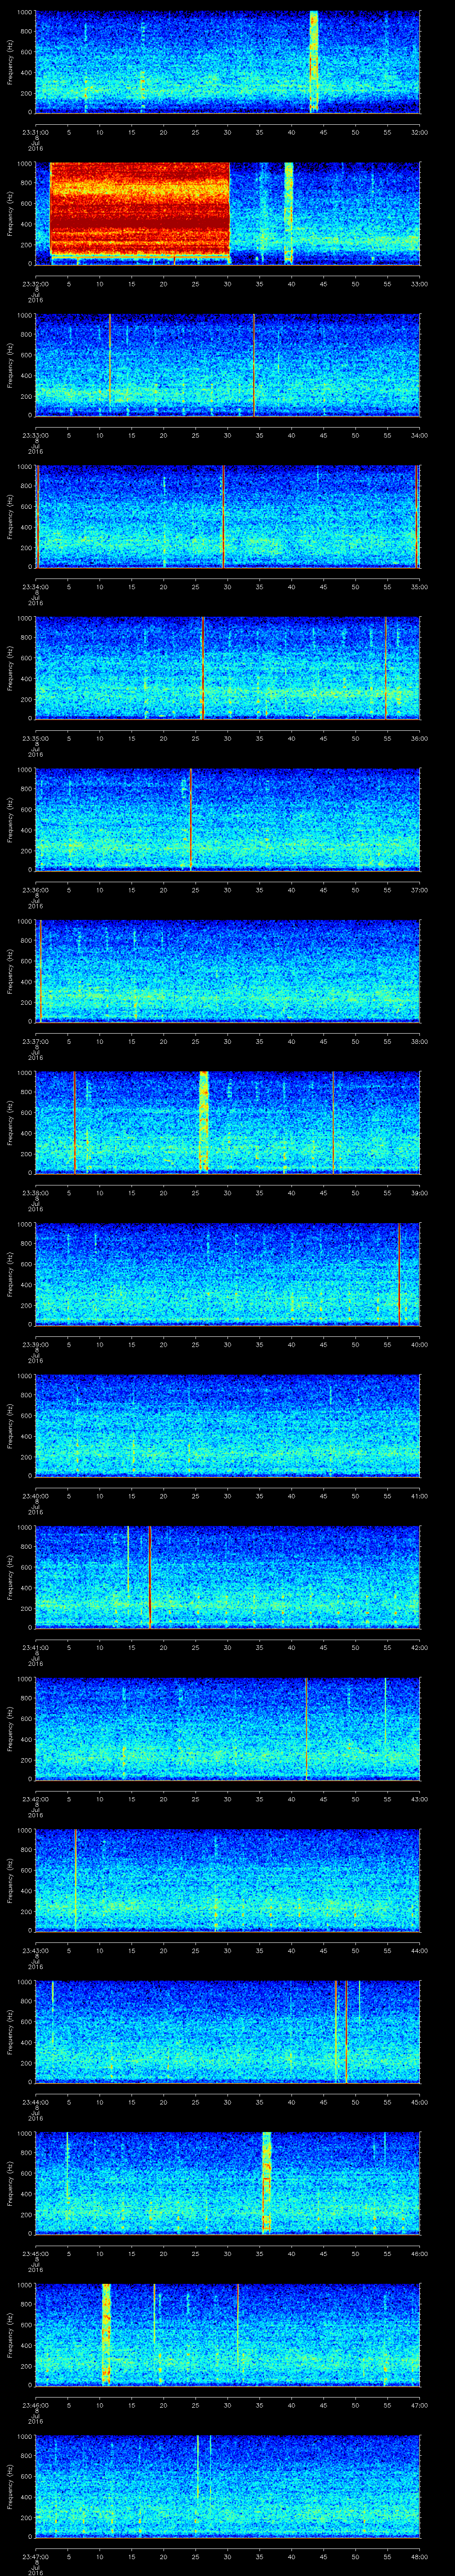Open the spectrogram panel starting at 23:33:00
This screenshot has width=455, height=2576.
click(228, 364)
